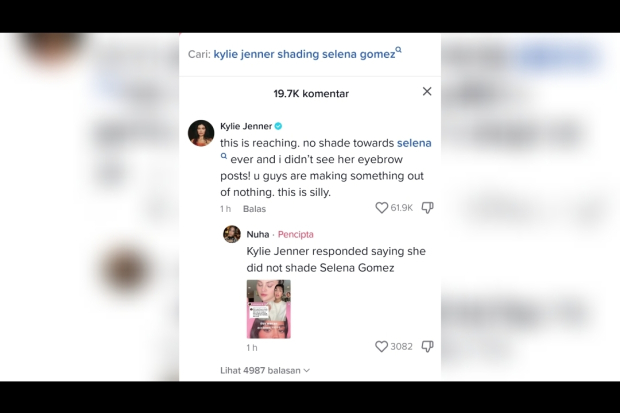This screenshot has width=620, height=413.
Task: Click chevron next to 4987 balasan
Action: click(x=306, y=371)
